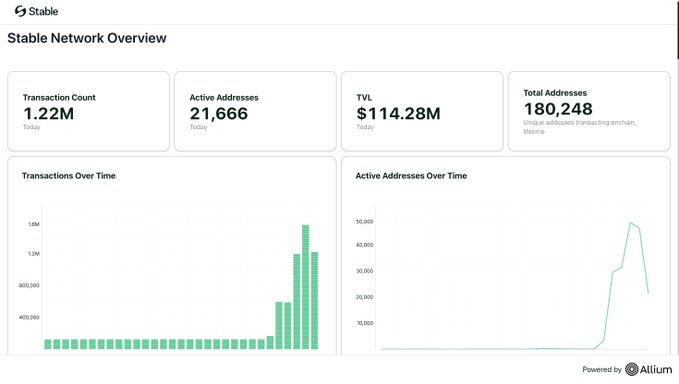
Task: Click the Stable logo in the header
Action: click(x=36, y=11)
